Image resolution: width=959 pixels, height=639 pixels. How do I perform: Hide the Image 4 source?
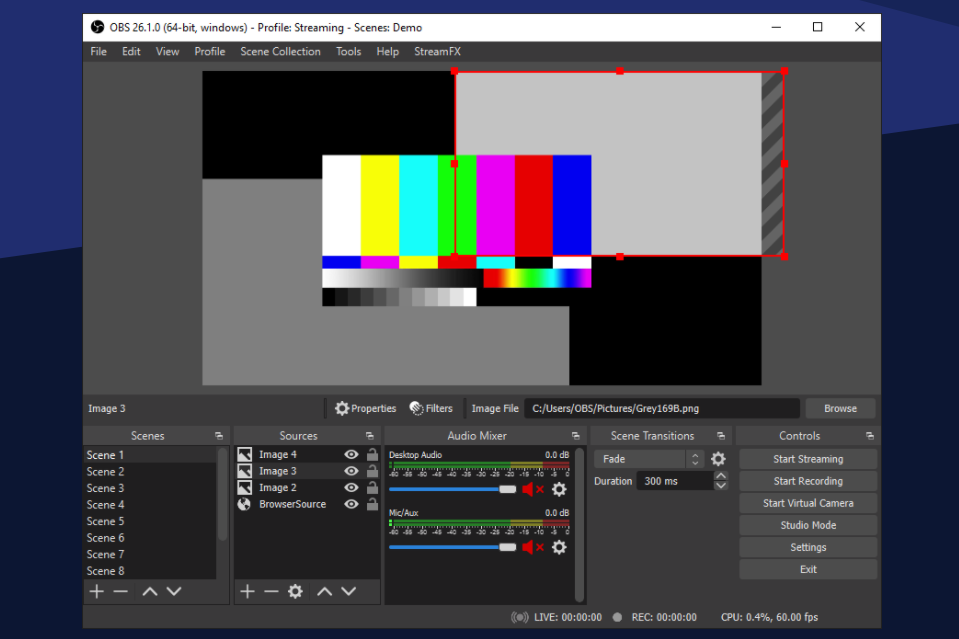(x=351, y=455)
